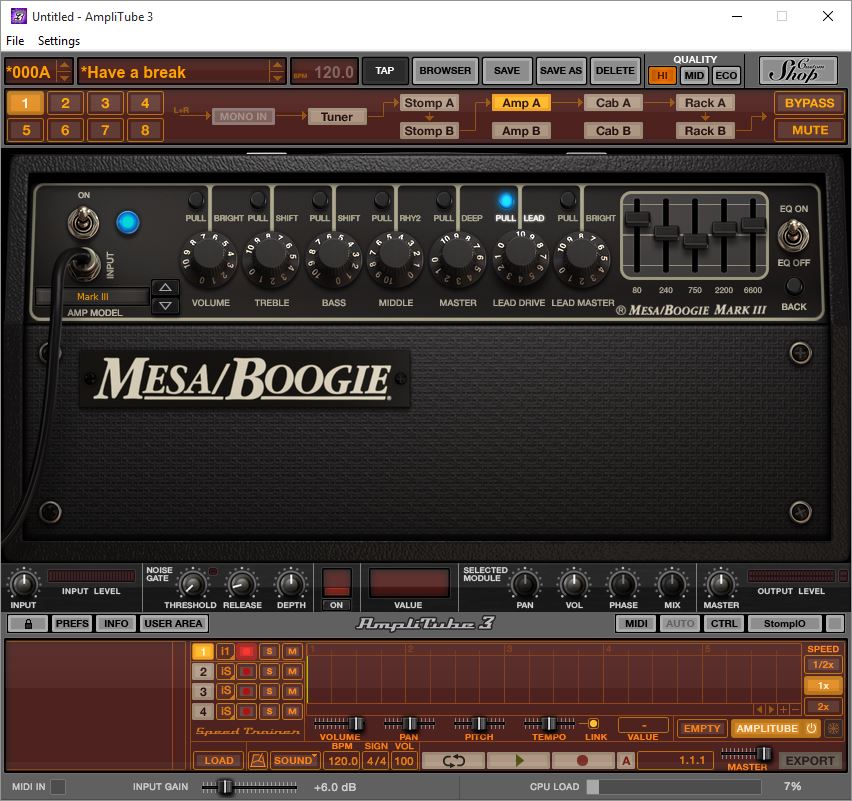Click the BROWSER button
852x801 pixels.
[446, 71]
